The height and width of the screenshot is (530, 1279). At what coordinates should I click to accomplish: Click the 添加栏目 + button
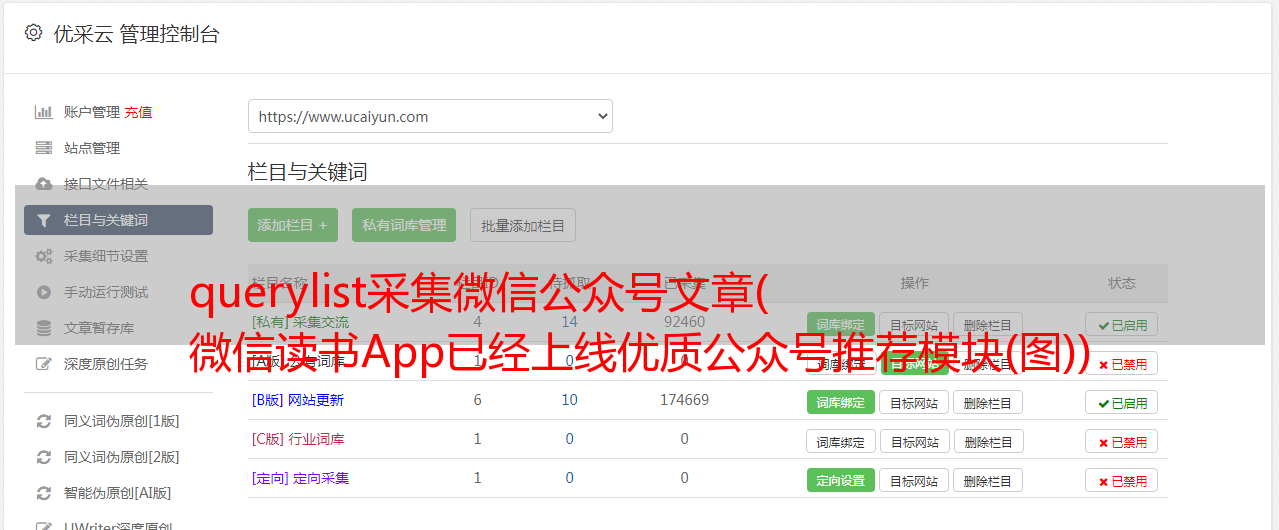(x=293, y=225)
